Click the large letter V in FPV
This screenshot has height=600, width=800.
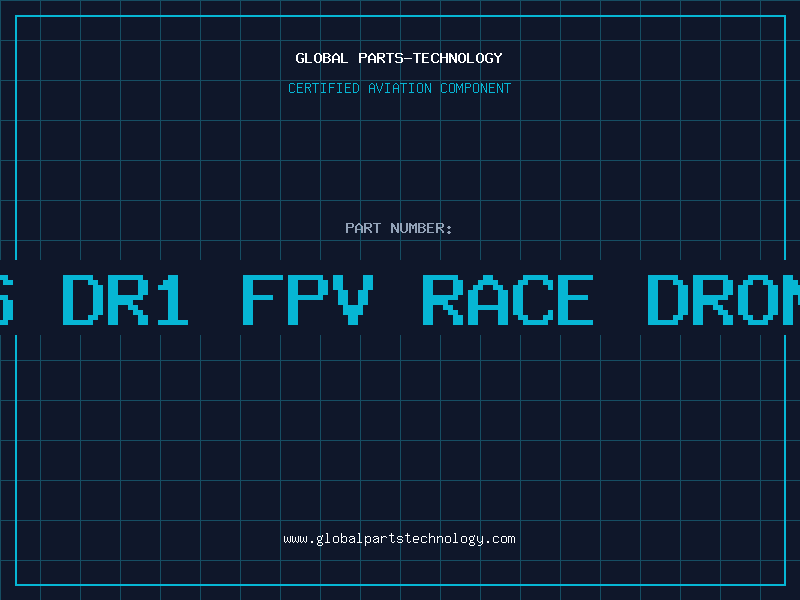click(x=353, y=299)
